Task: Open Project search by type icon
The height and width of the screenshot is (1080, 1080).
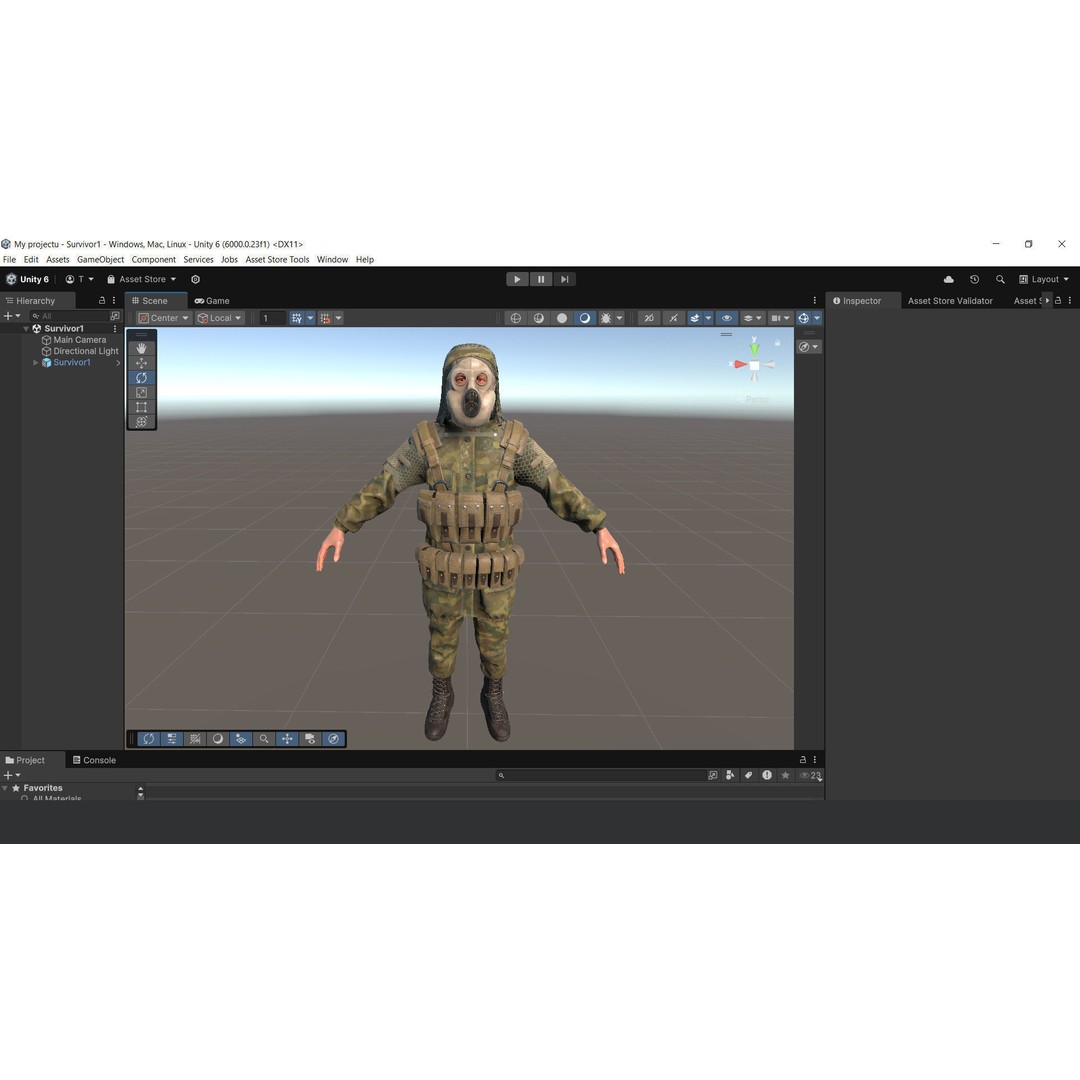Action: [730, 776]
